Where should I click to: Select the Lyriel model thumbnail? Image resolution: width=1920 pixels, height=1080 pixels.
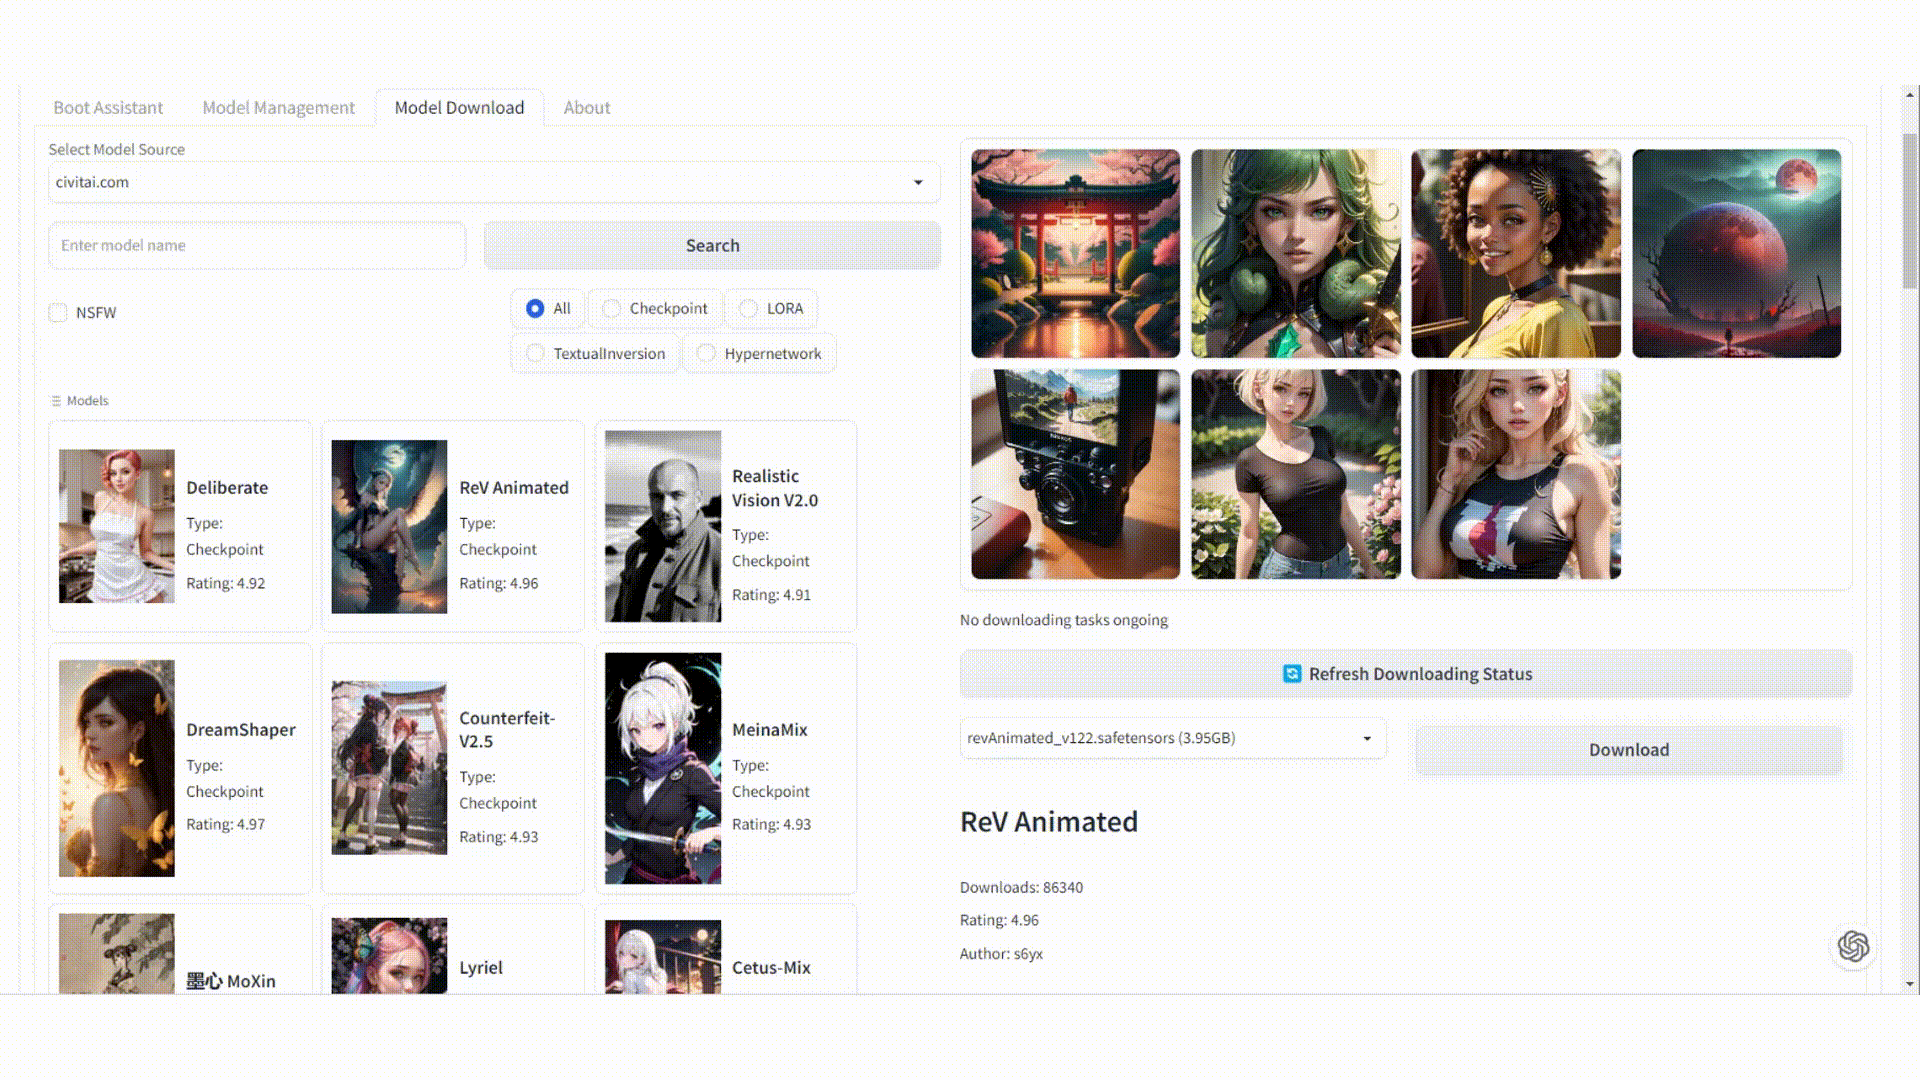[389, 956]
